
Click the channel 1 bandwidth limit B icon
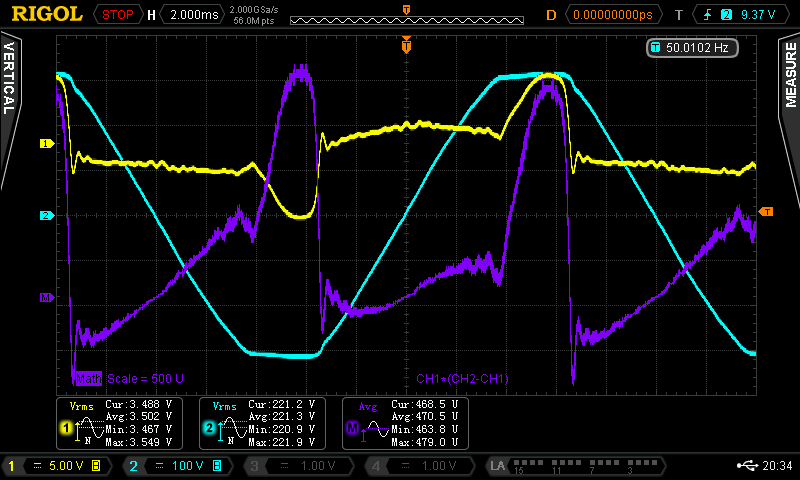[x=96, y=466]
